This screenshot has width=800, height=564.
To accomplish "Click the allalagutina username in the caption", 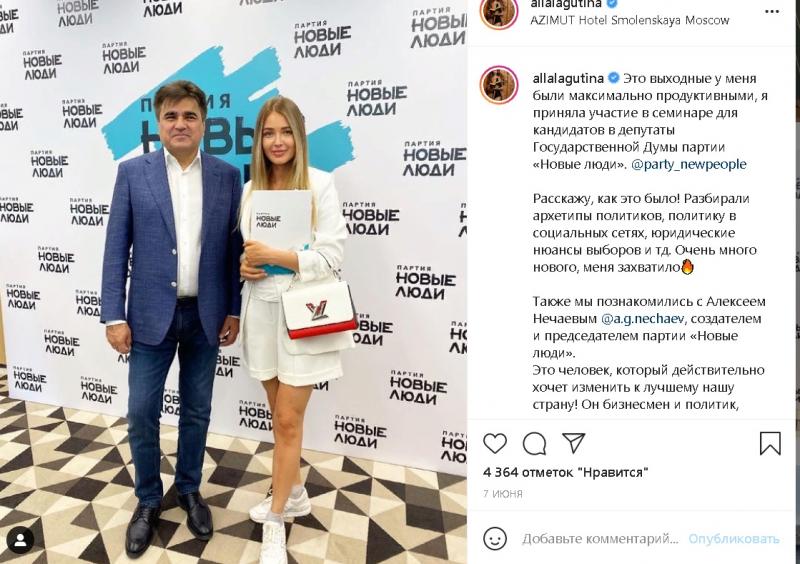I will (x=568, y=79).
